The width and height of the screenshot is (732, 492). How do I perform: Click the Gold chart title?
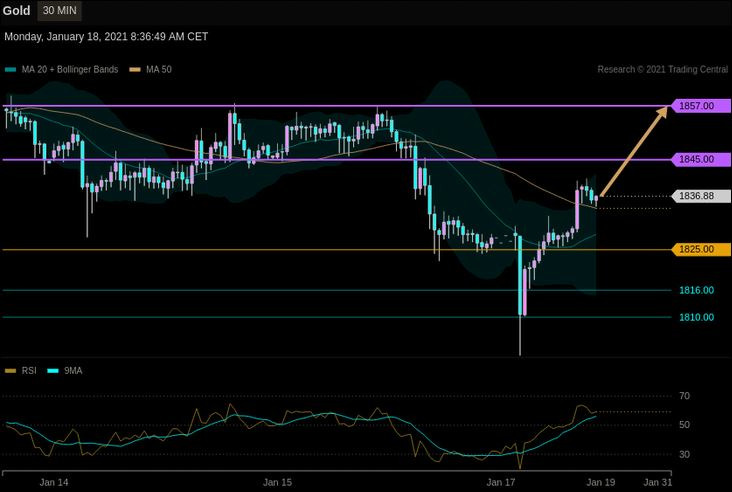coord(16,11)
